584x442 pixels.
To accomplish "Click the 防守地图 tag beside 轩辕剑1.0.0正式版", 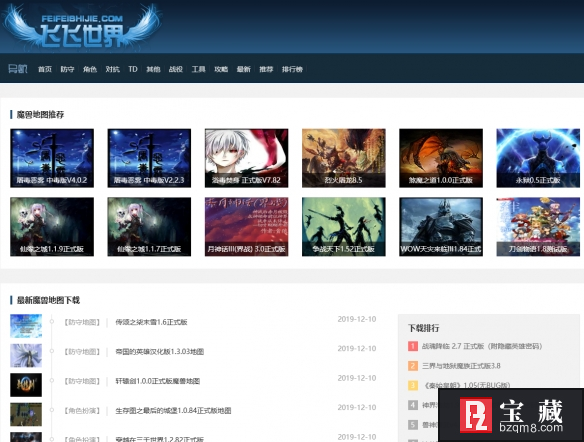I will (x=82, y=381).
